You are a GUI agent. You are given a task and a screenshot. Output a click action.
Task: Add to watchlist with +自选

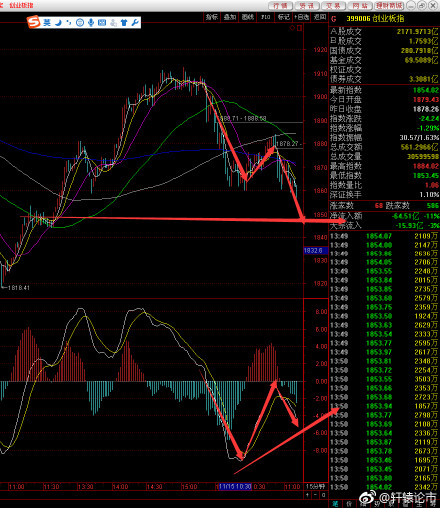click(302, 17)
